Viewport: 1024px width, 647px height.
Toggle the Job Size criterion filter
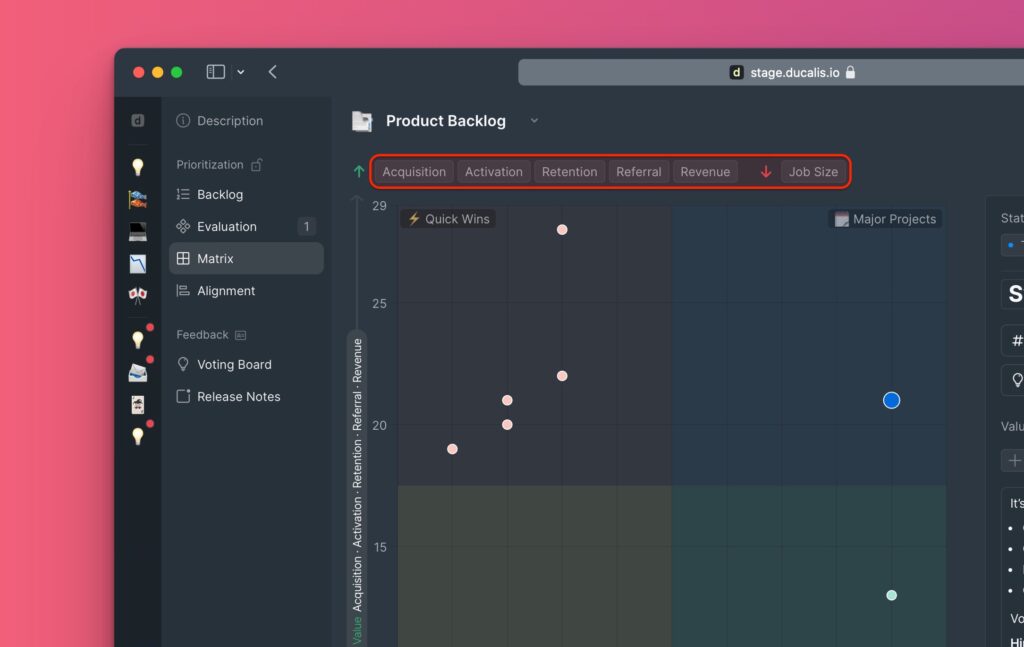click(813, 172)
